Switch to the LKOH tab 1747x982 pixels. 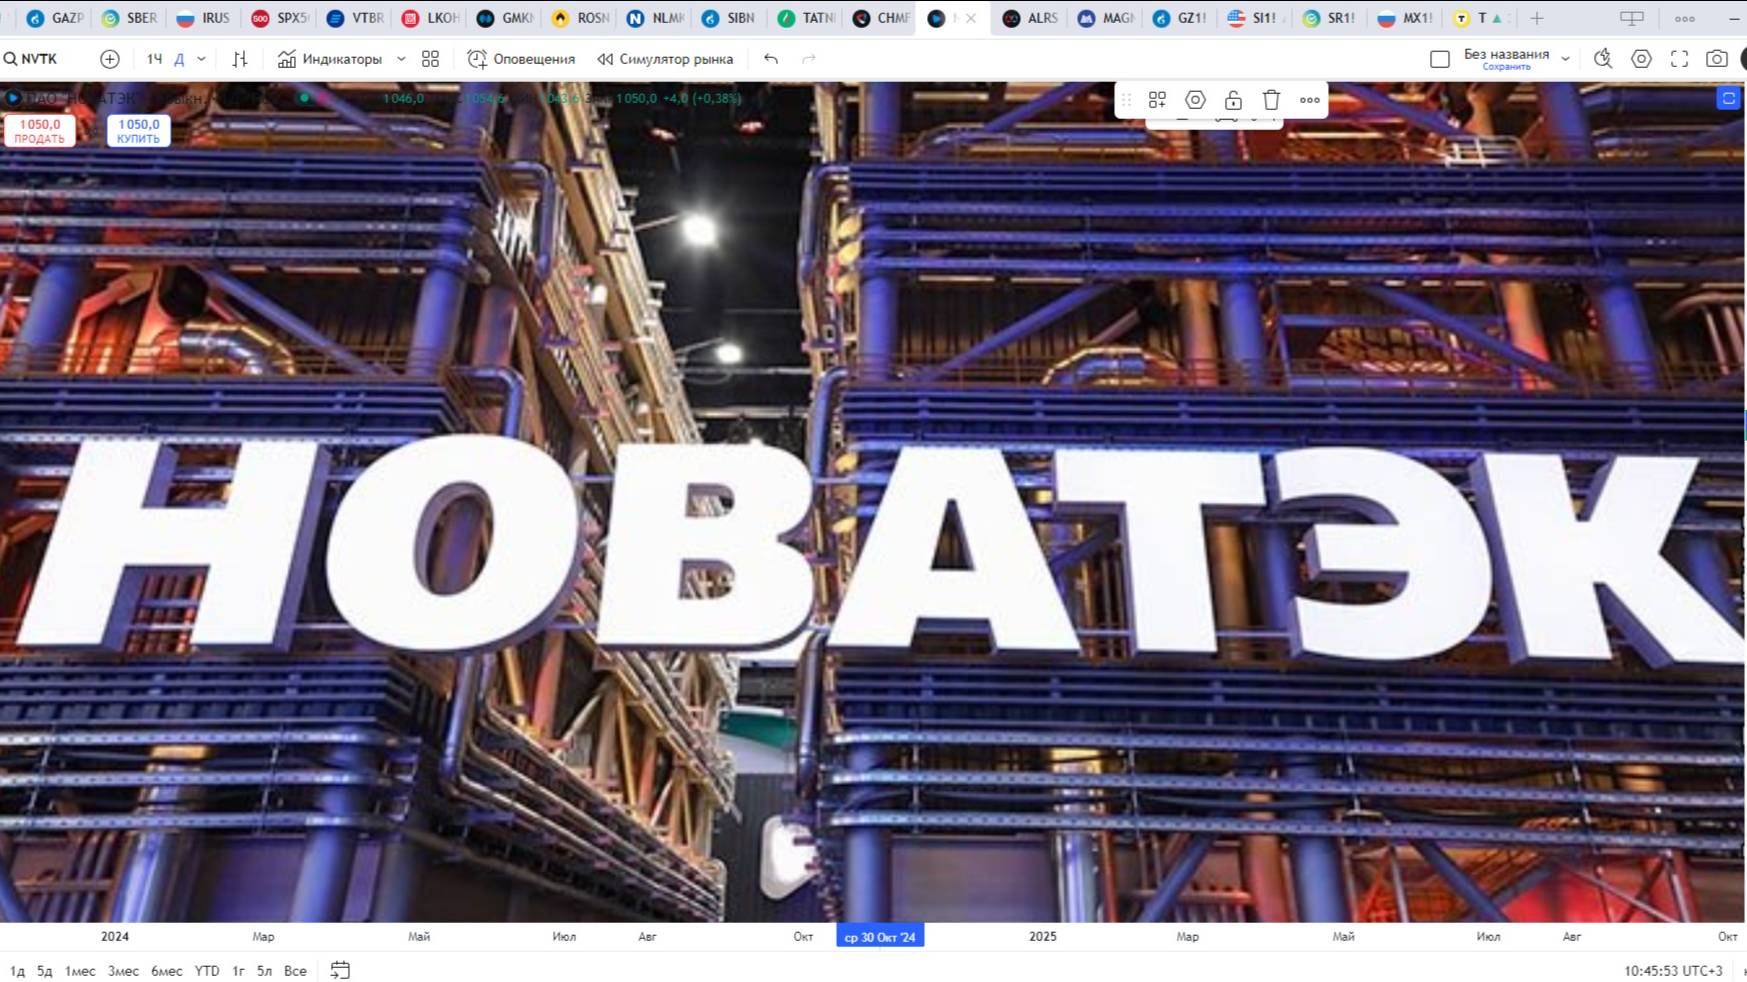(x=429, y=18)
